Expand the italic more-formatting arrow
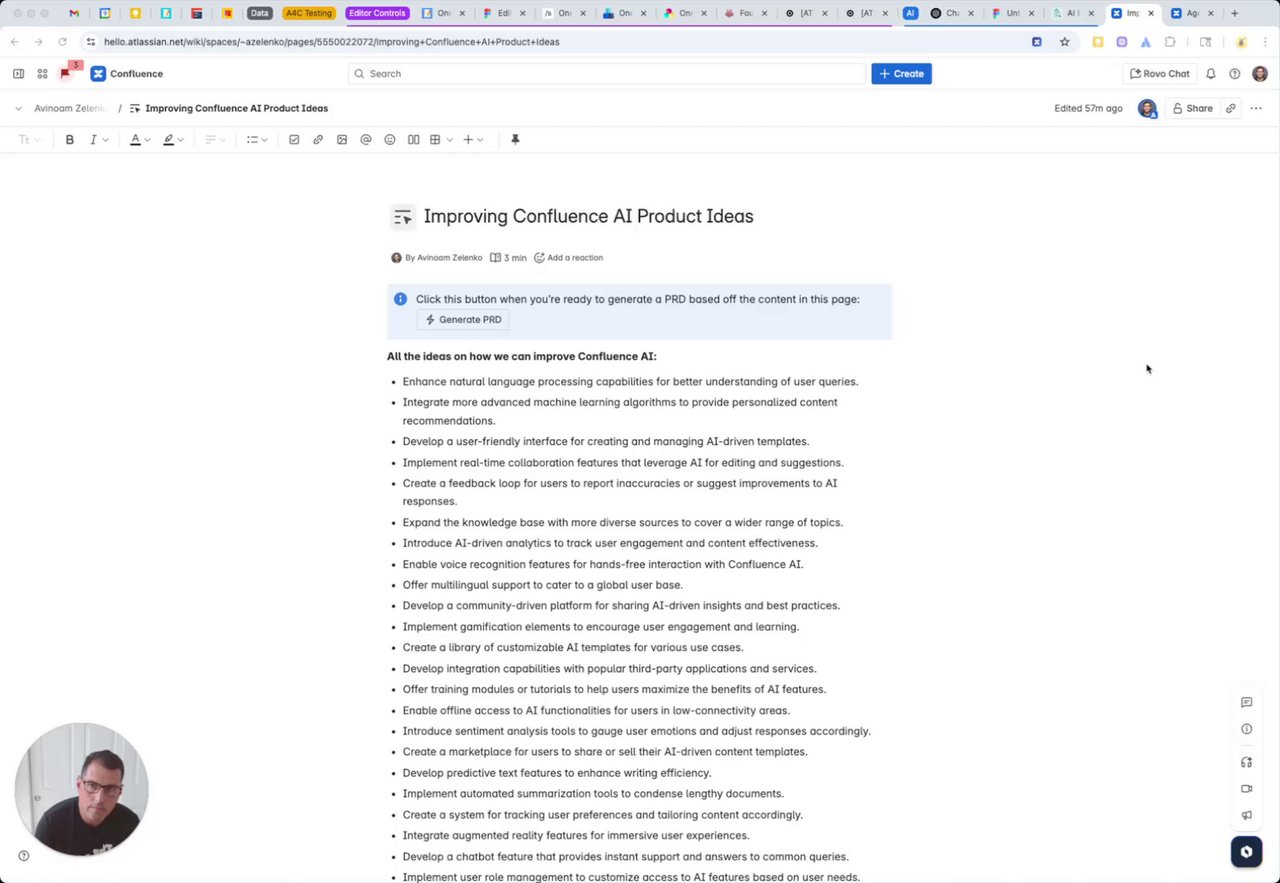This screenshot has width=1280, height=883. pos(105,140)
